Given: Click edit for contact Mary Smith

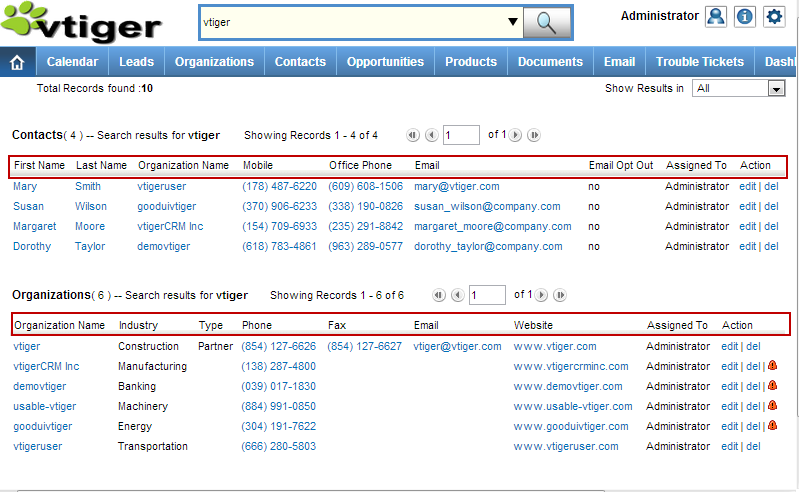Looking at the screenshot, I should click(748, 186).
